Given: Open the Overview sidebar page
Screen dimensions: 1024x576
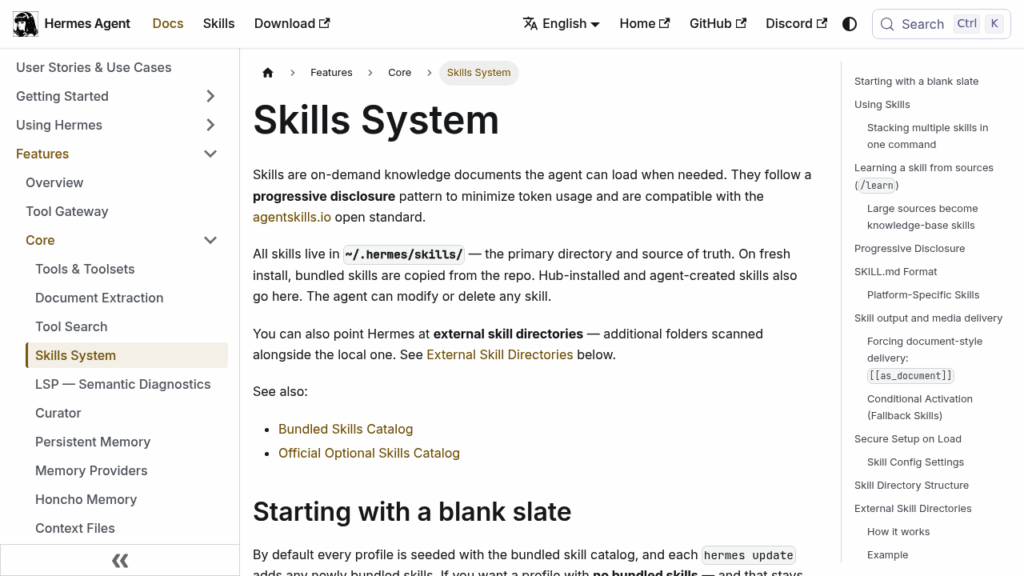Looking at the screenshot, I should click(54, 183).
